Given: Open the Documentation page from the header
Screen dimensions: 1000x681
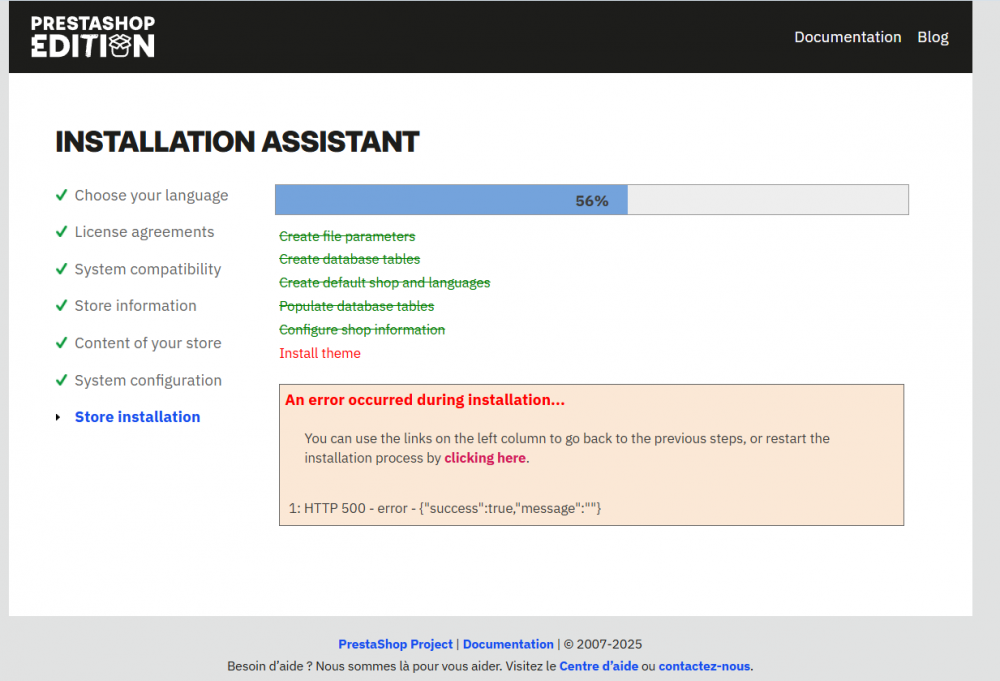Looking at the screenshot, I should 848,37.
